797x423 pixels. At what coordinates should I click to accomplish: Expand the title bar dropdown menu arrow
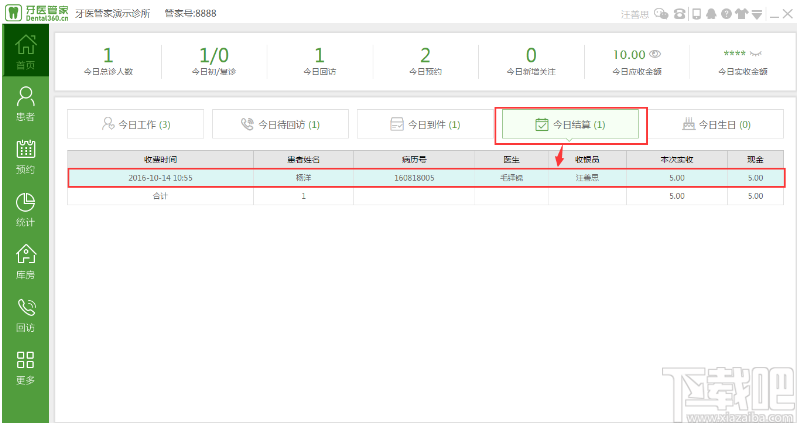[757, 14]
